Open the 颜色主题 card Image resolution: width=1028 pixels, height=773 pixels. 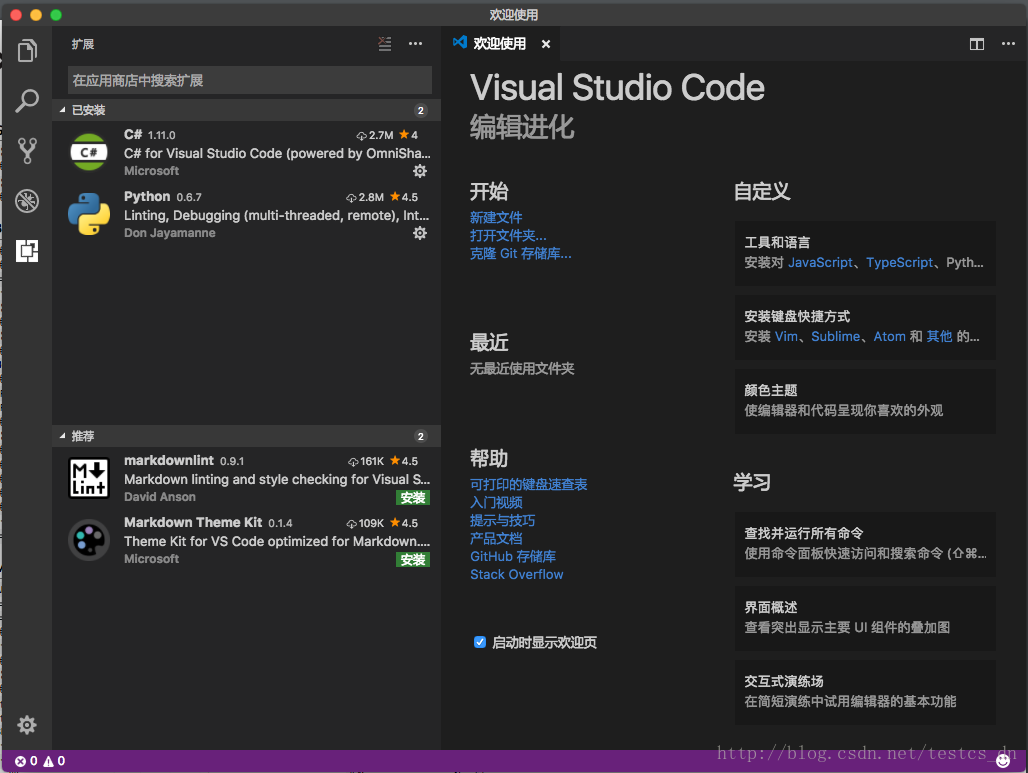pyautogui.click(x=865, y=401)
